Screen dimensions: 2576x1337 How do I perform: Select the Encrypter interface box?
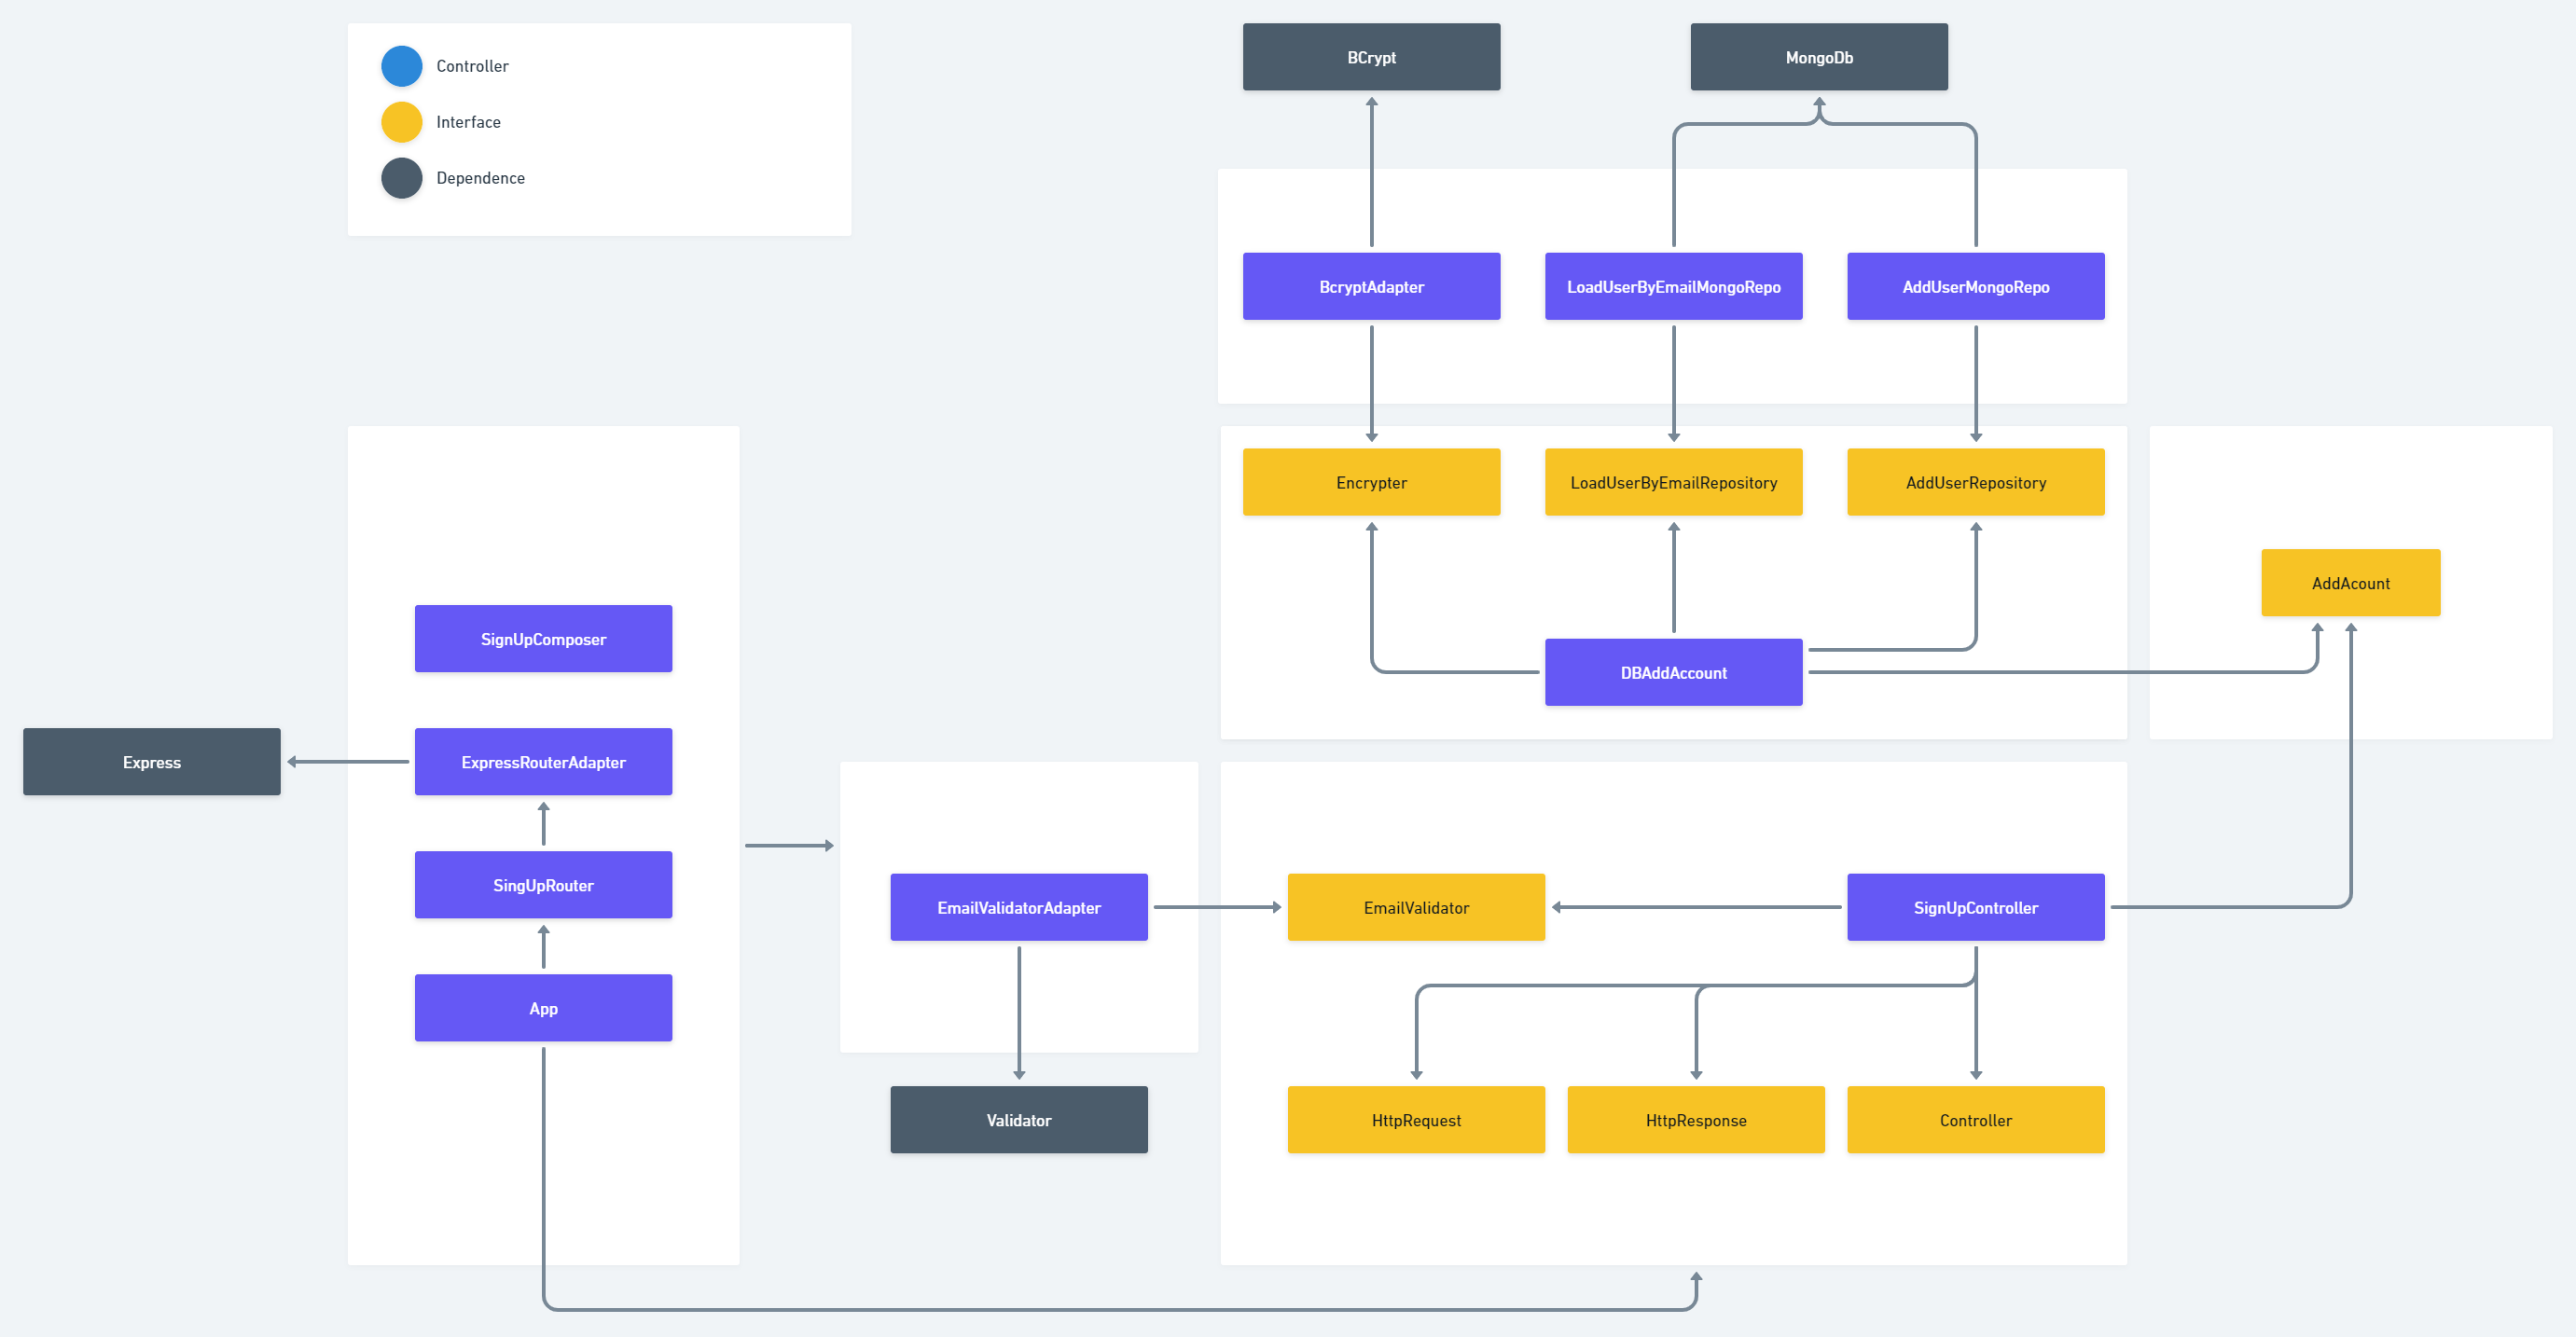(x=1370, y=482)
